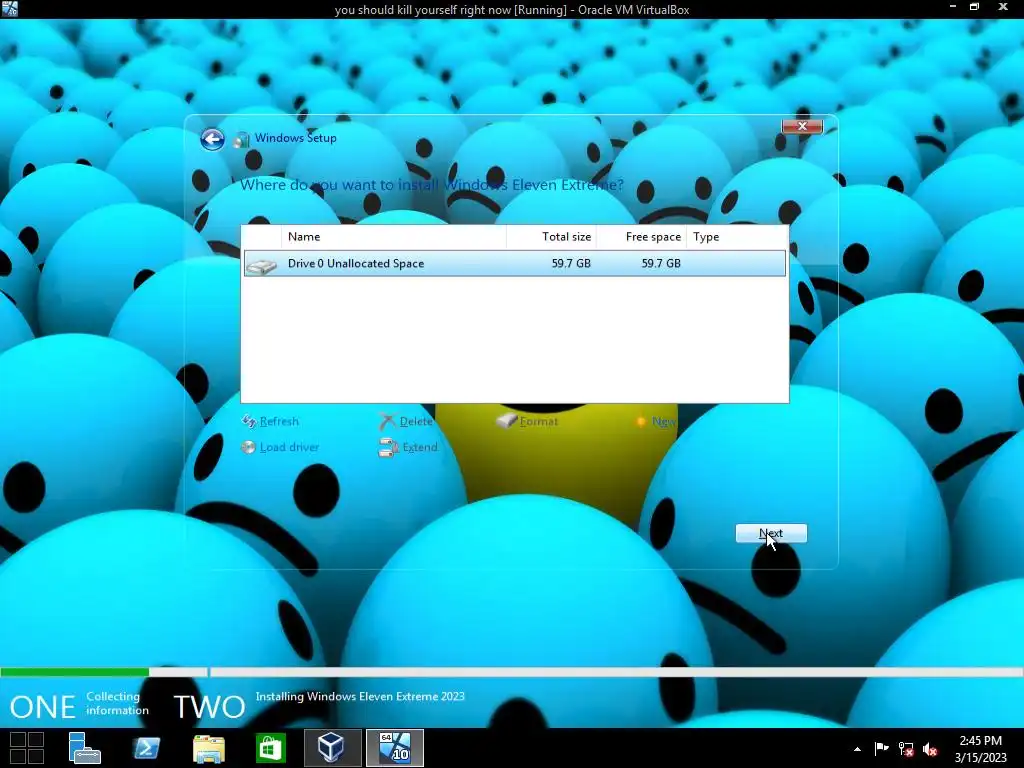Close the VirtualBox VM window
Viewport: 1024px width, 768px height.
pyautogui.click(x=1002, y=7)
